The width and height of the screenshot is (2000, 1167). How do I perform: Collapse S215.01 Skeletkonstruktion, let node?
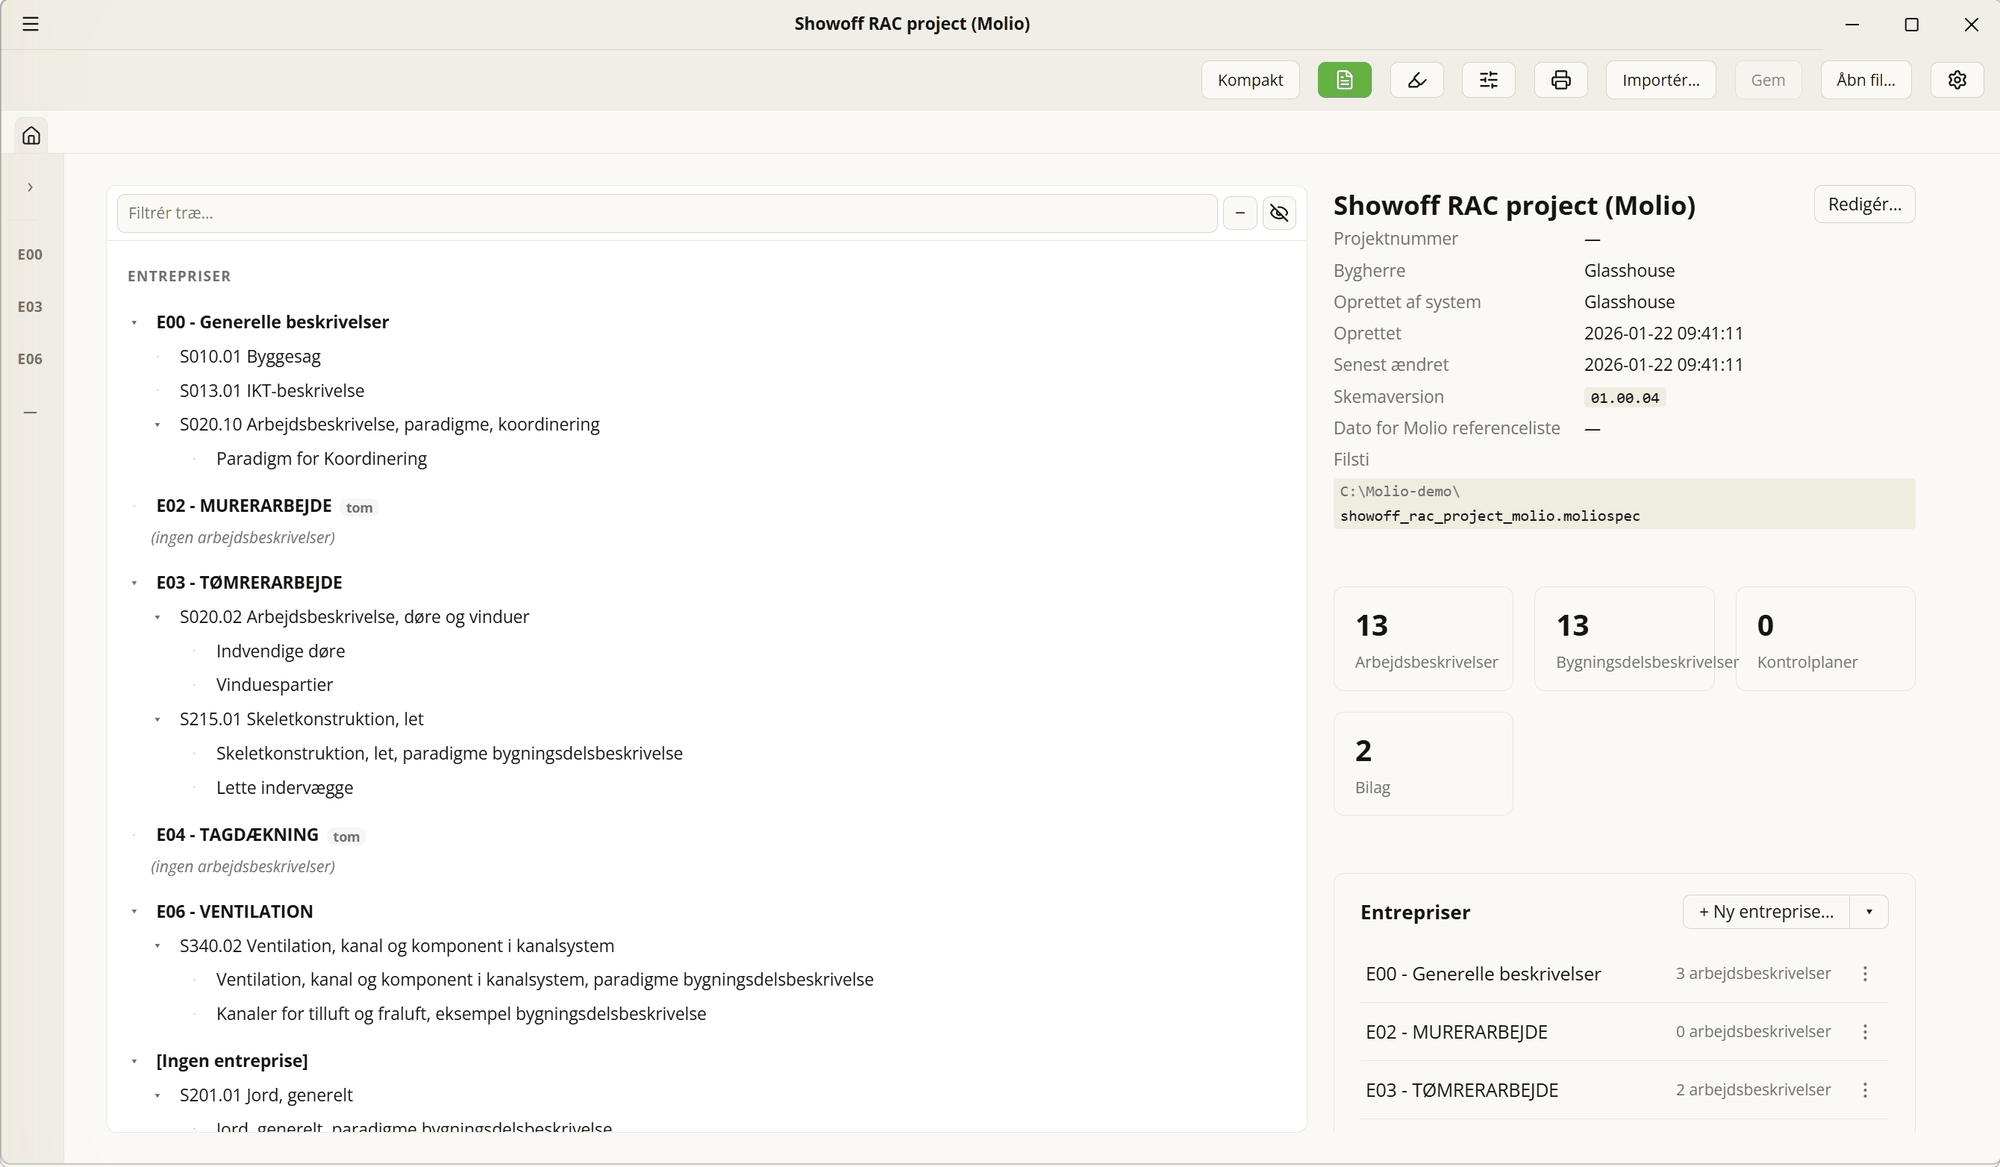(x=157, y=720)
